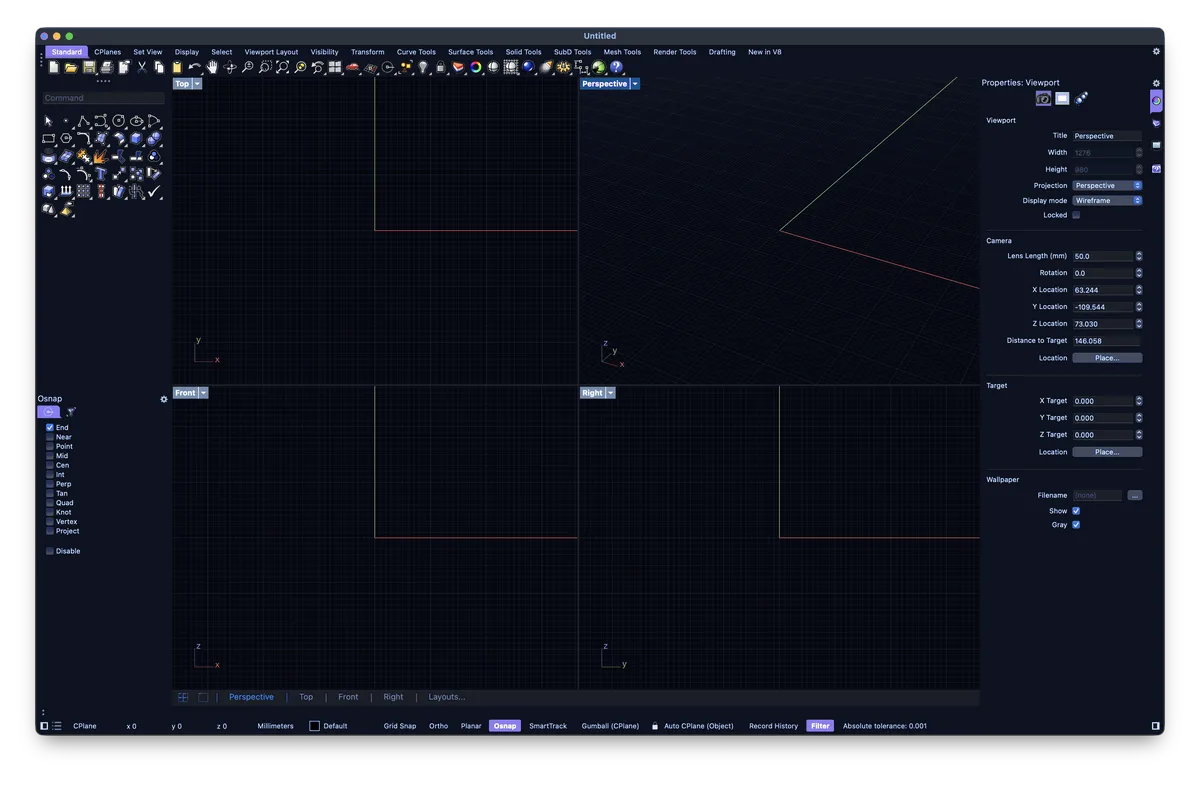Open the Top viewport title menu arrow
The width and height of the screenshot is (1200, 787).
(x=198, y=84)
